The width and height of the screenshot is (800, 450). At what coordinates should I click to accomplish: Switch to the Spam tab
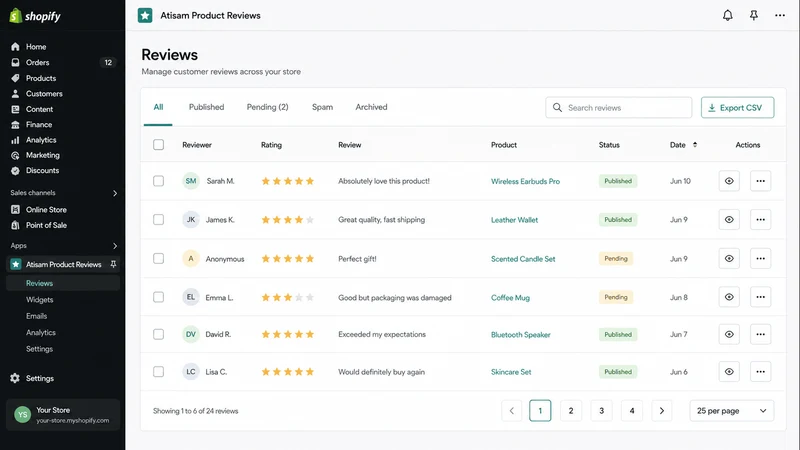322,107
